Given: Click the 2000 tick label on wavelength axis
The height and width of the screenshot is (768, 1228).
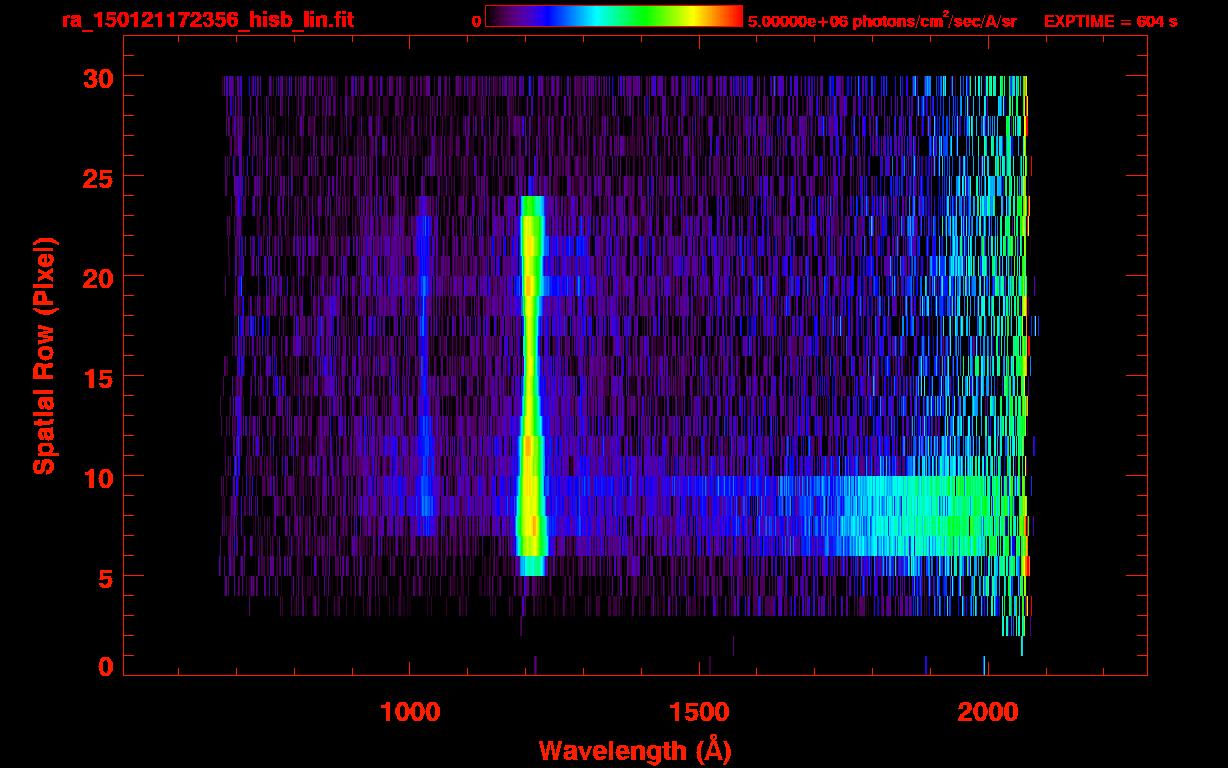Looking at the screenshot, I should (x=986, y=712).
